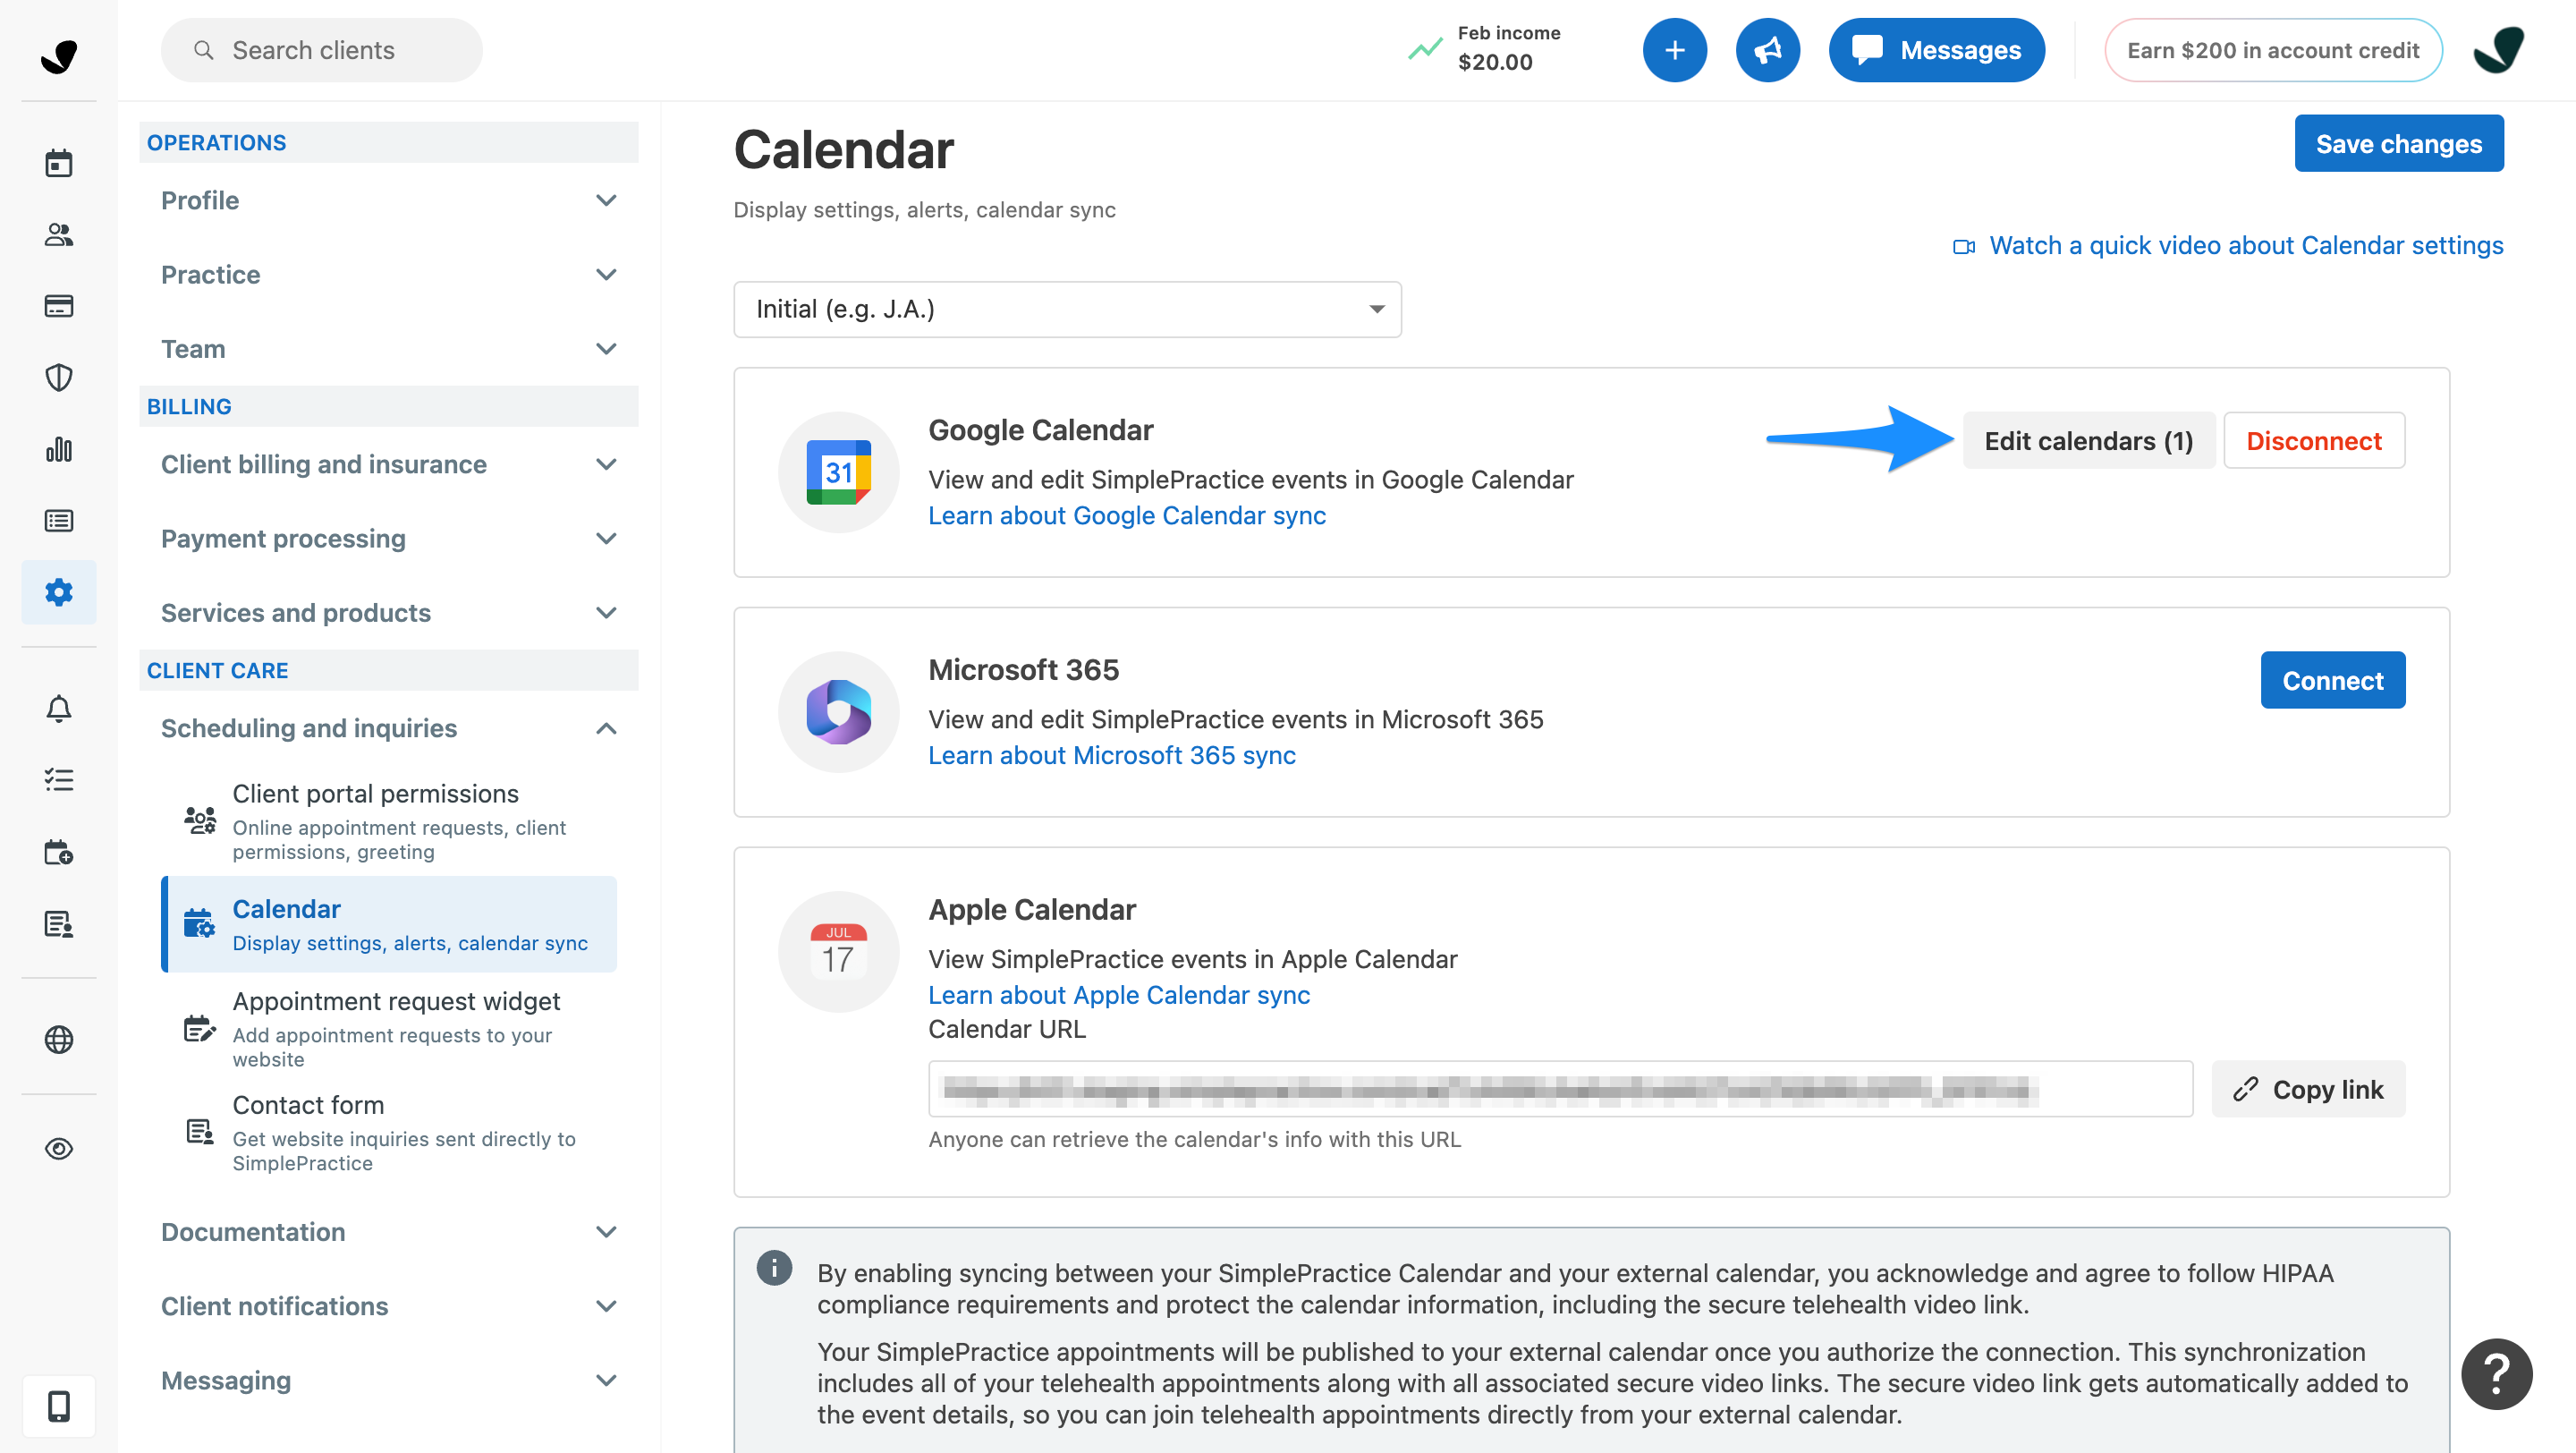Open Messages
The width and height of the screenshot is (2576, 1453).
[1936, 50]
